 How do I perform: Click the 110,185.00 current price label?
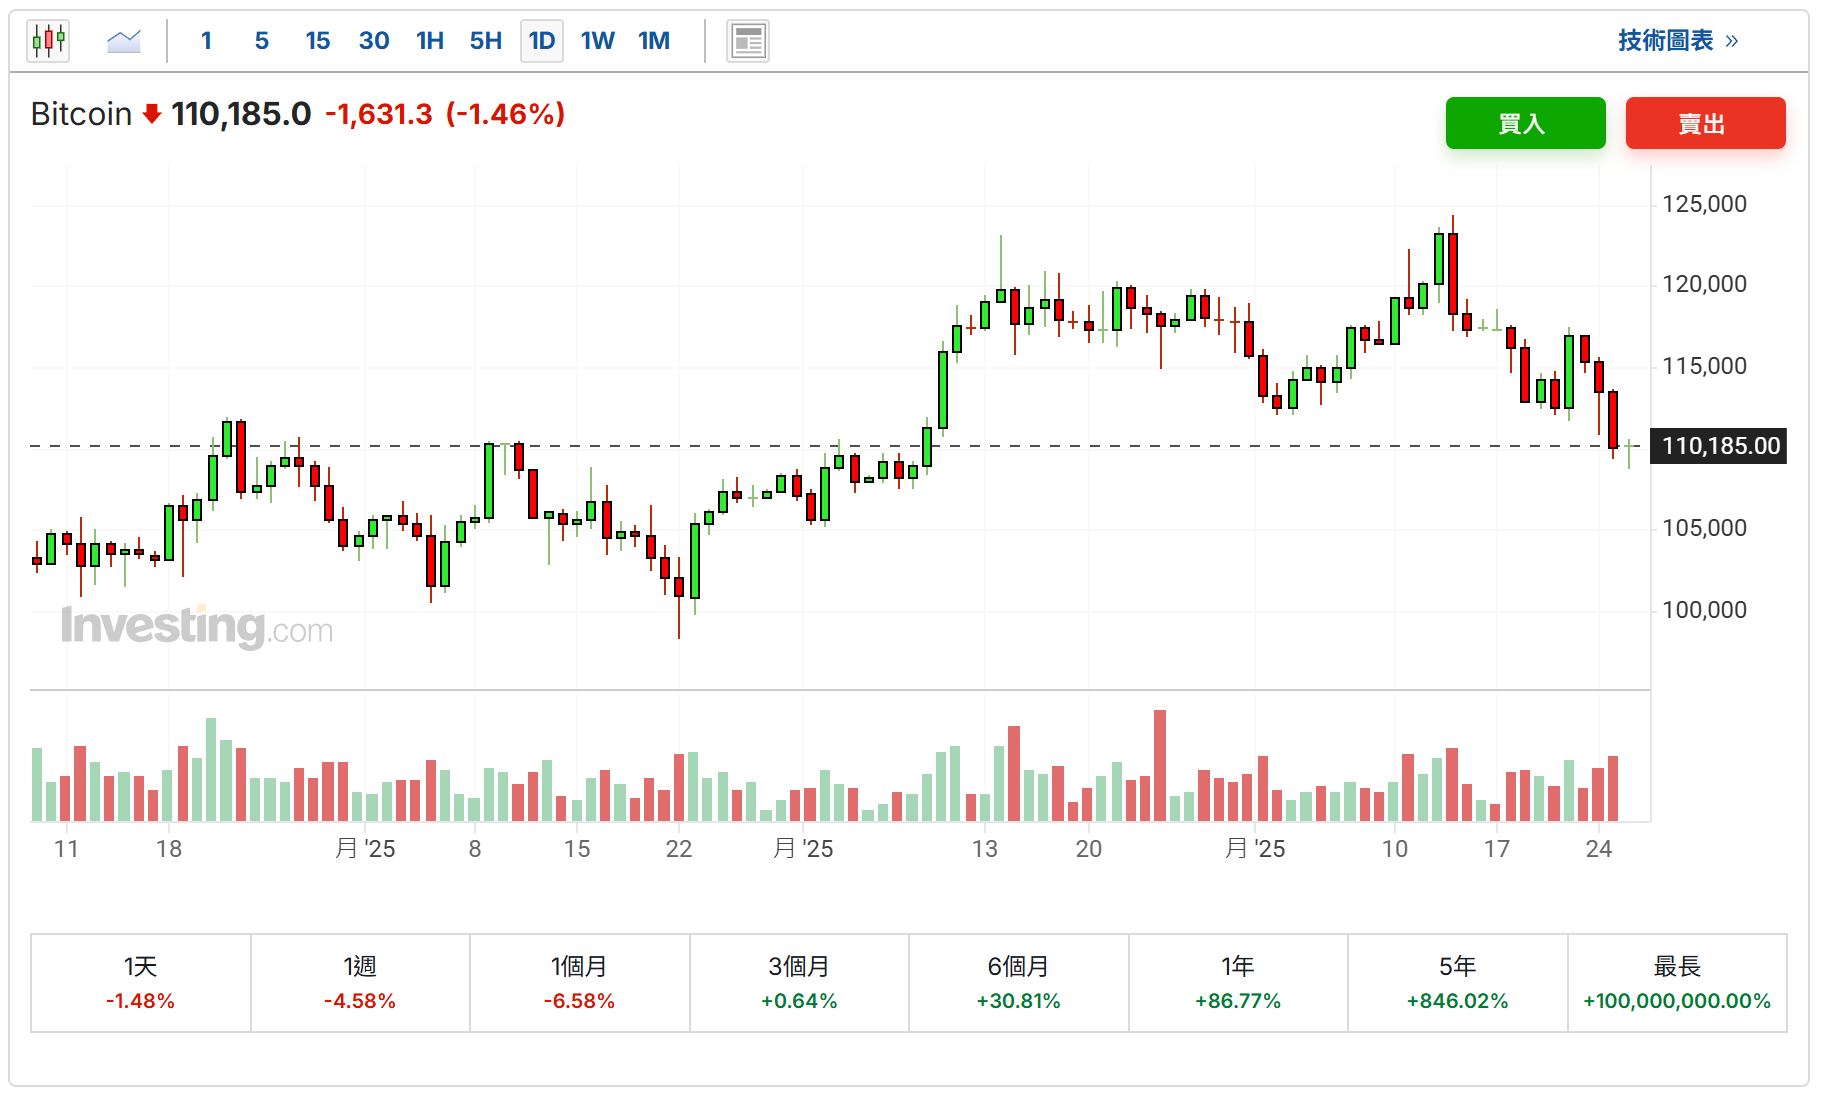tap(1720, 446)
